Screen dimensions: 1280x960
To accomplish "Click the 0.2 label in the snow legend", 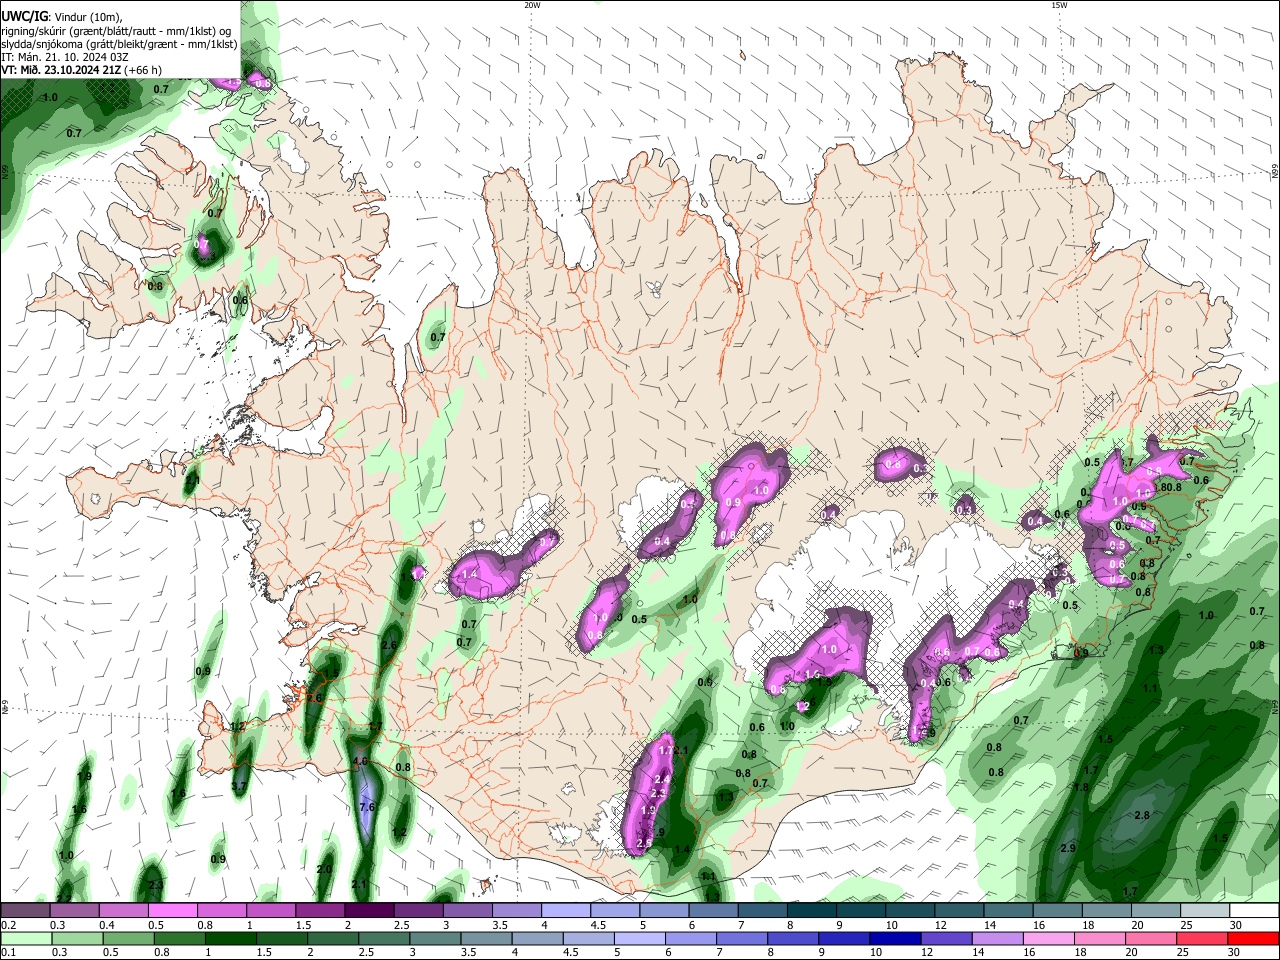I will 8,925.
